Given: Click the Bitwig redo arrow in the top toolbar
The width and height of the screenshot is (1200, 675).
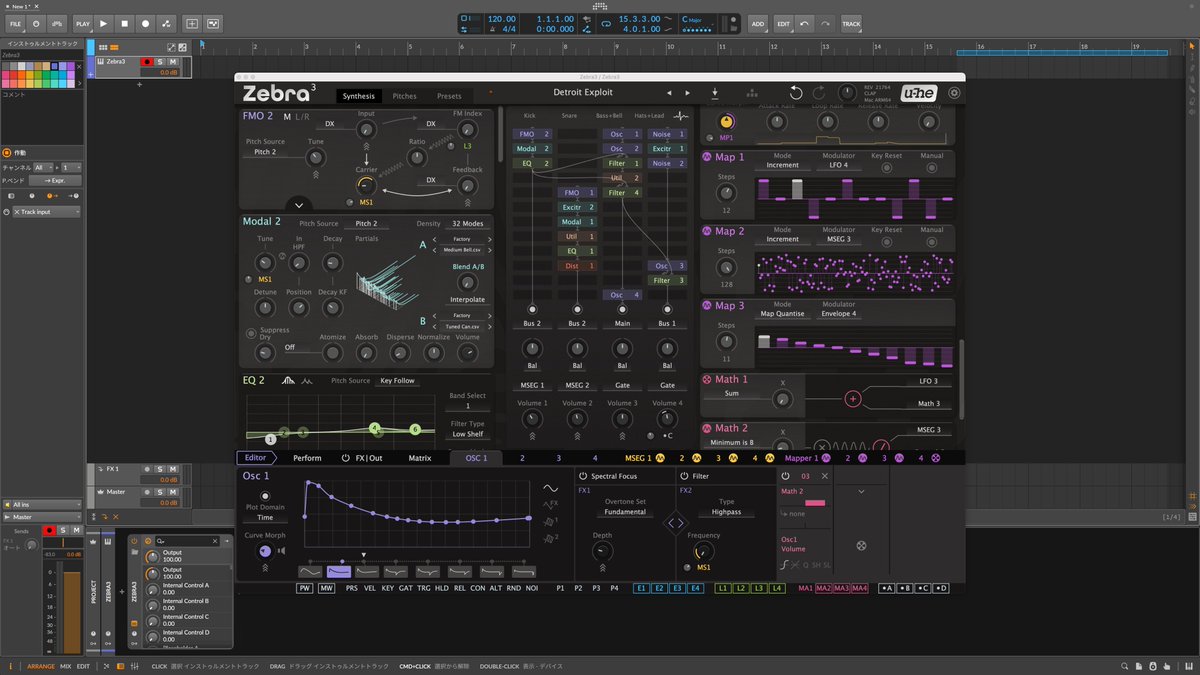Looking at the screenshot, I should point(825,23).
